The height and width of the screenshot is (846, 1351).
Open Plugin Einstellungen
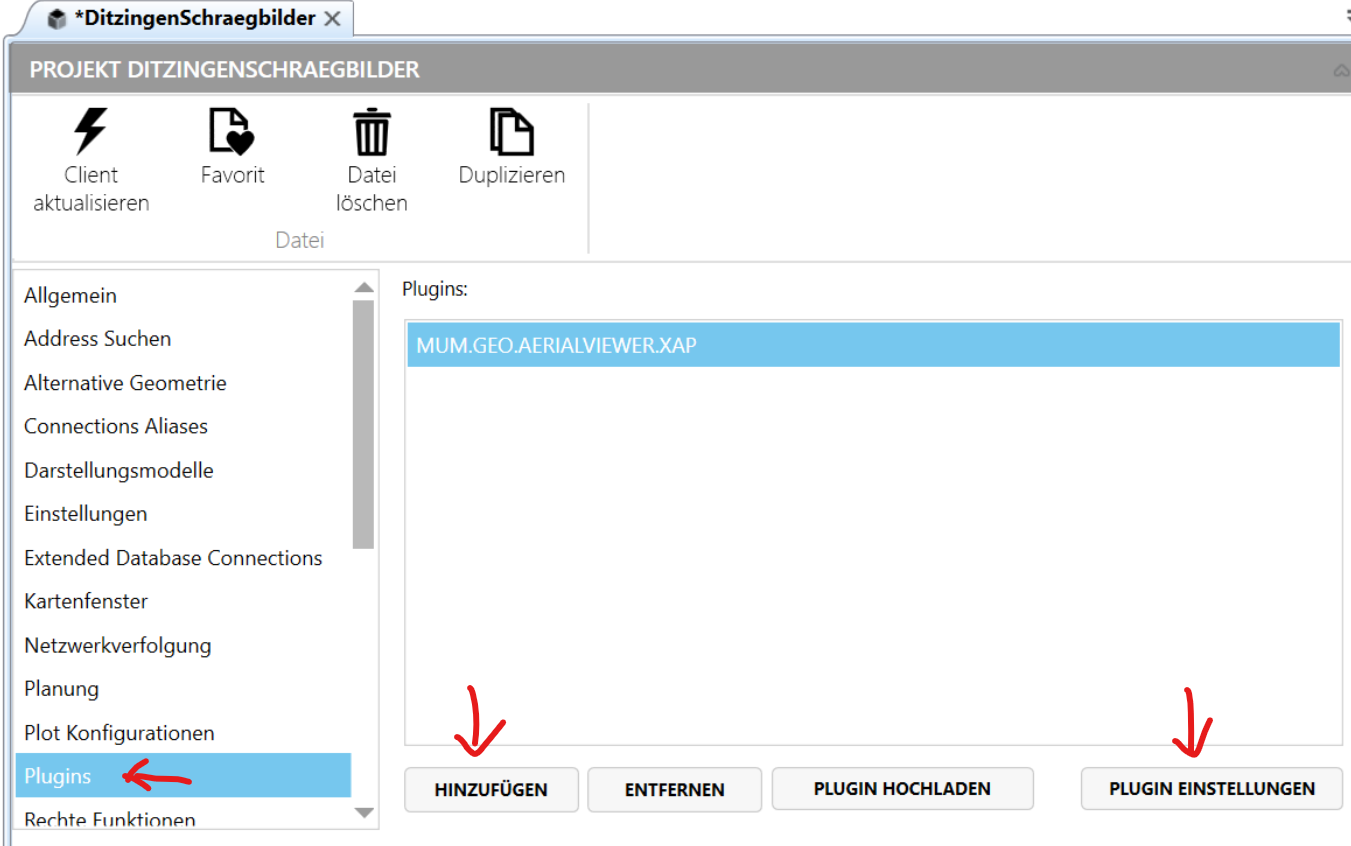1211,789
